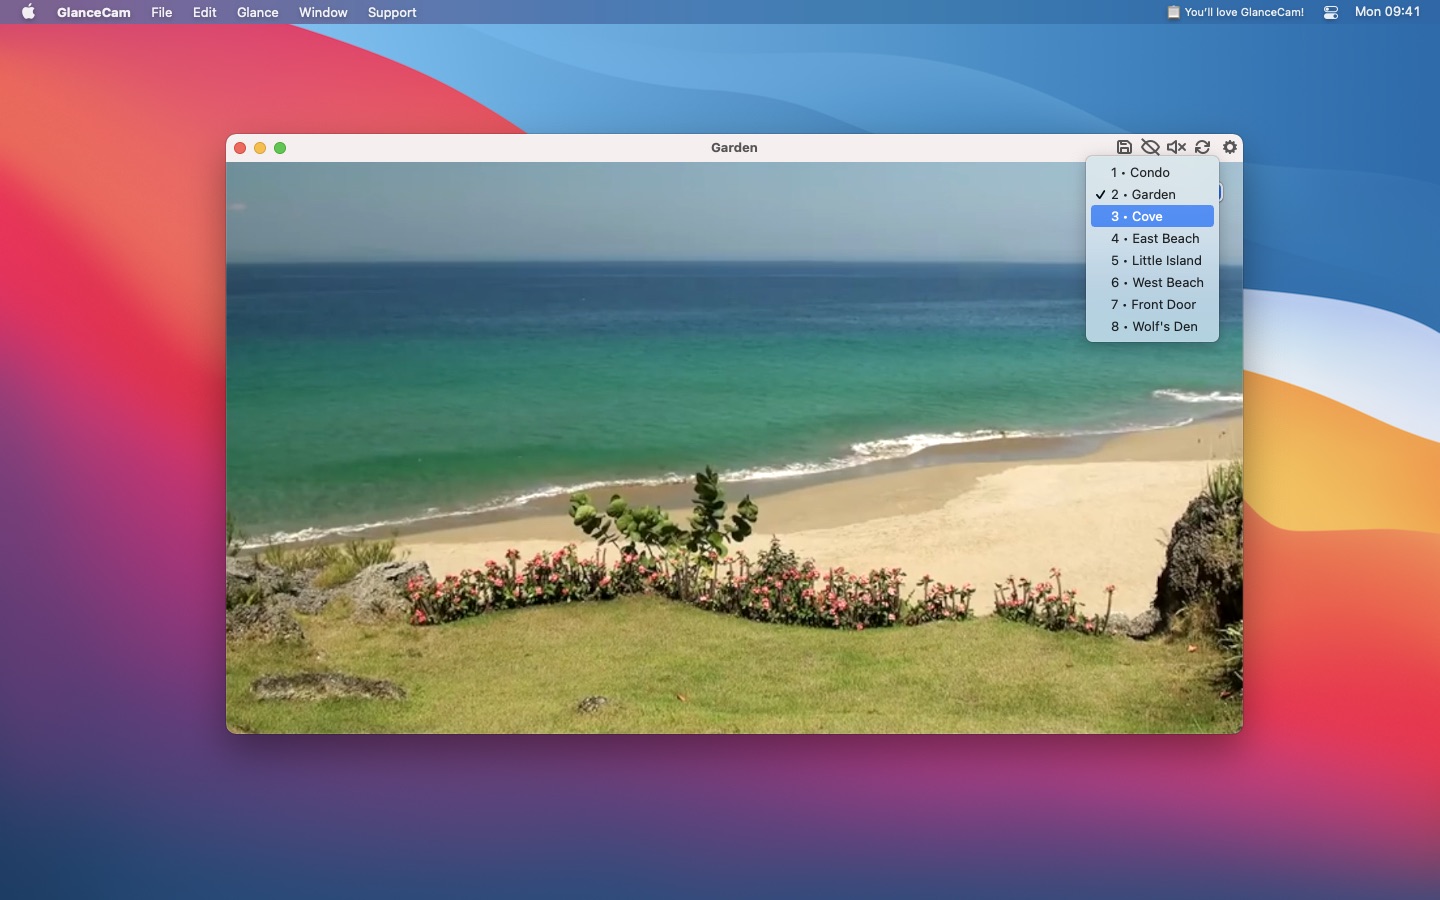Screen dimensions: 1440x900
Task: Open the Window menu
Action: [323, 12]
